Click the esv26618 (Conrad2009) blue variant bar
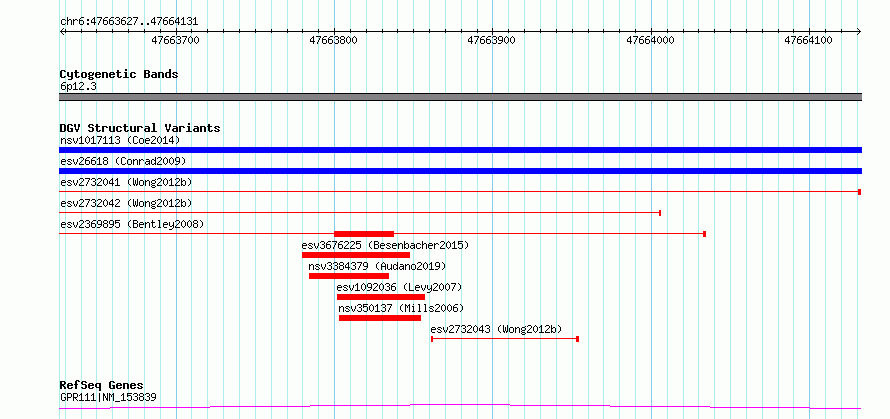The image size is (890, 419). click(x=460, y=171)
